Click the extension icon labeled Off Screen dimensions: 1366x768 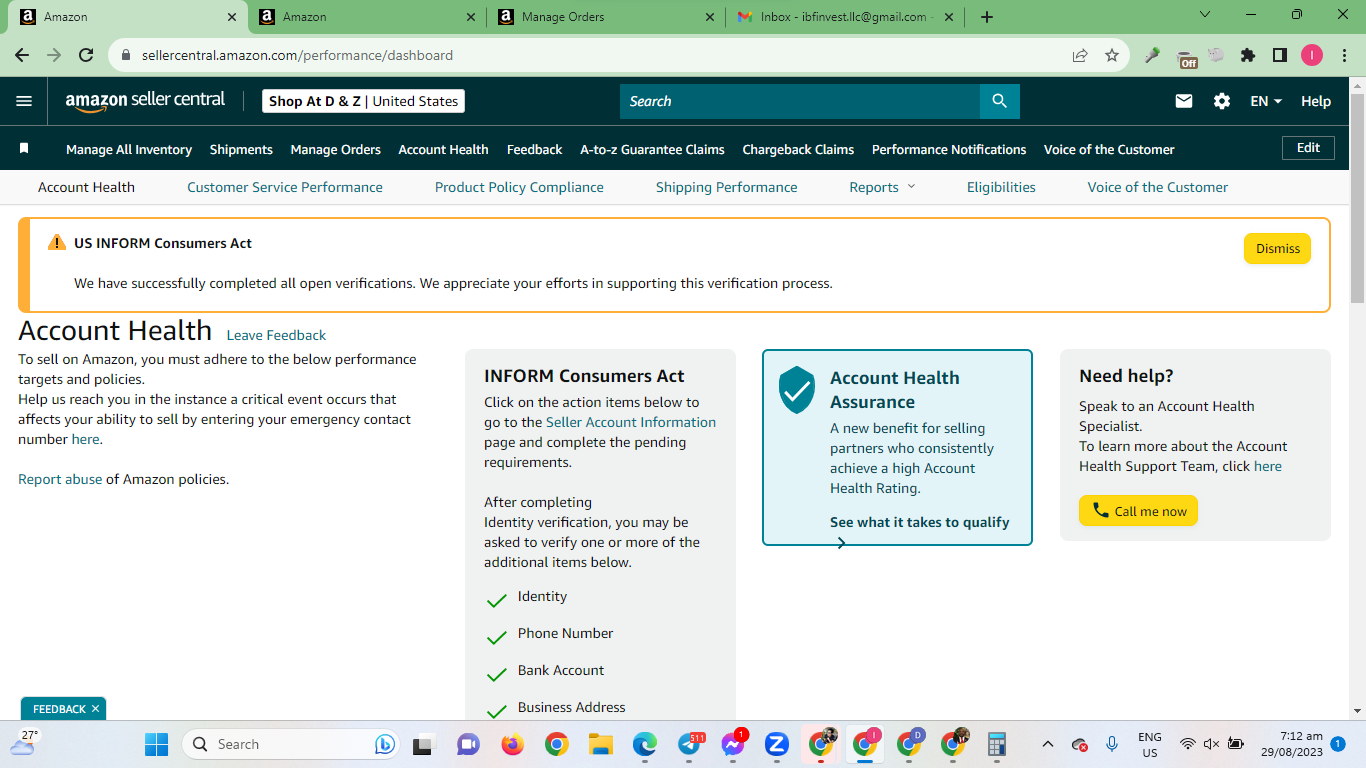[1186, 57]
